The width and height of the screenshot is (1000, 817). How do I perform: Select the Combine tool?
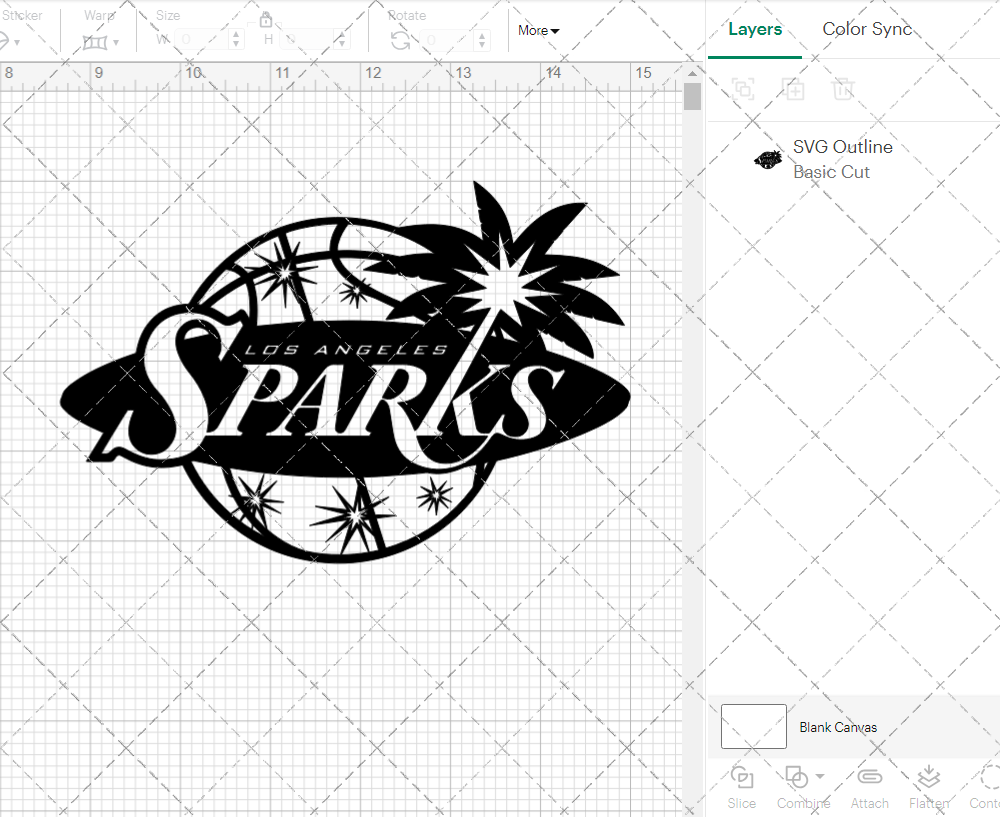pyautogui.click(x=797, y=777)
